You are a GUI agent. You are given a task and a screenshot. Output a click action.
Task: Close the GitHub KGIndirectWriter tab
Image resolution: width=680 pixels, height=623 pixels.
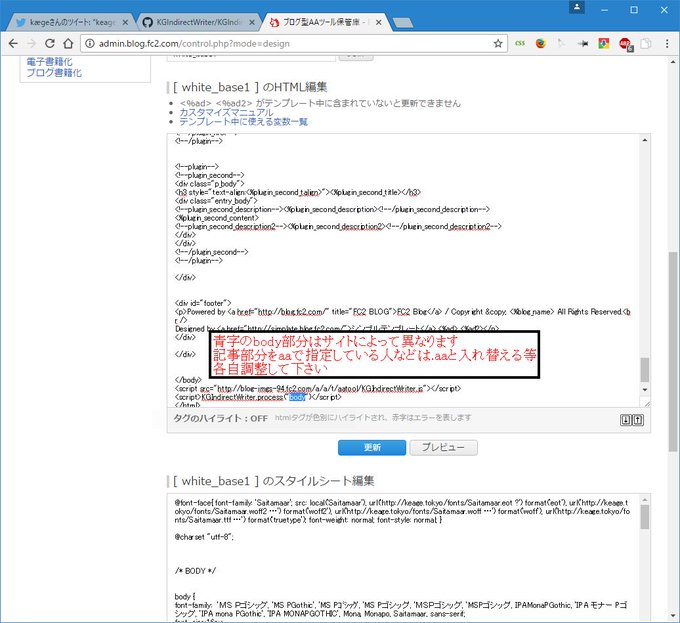tap(252, 22)
